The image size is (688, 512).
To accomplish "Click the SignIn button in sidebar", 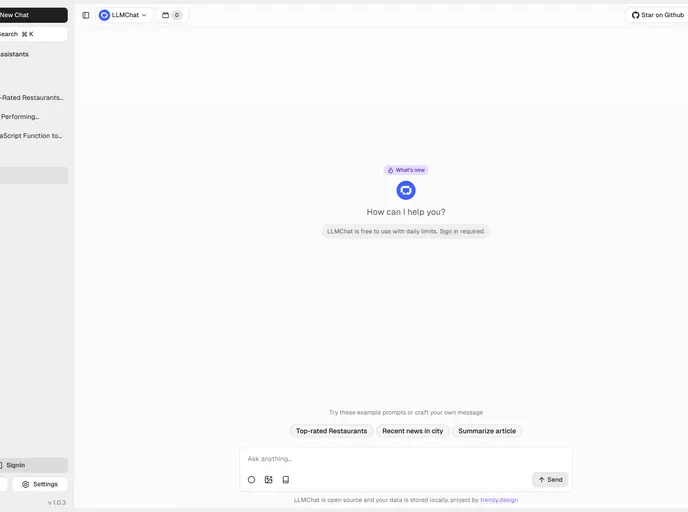I will pyautogui.click(x=33, y=465).
